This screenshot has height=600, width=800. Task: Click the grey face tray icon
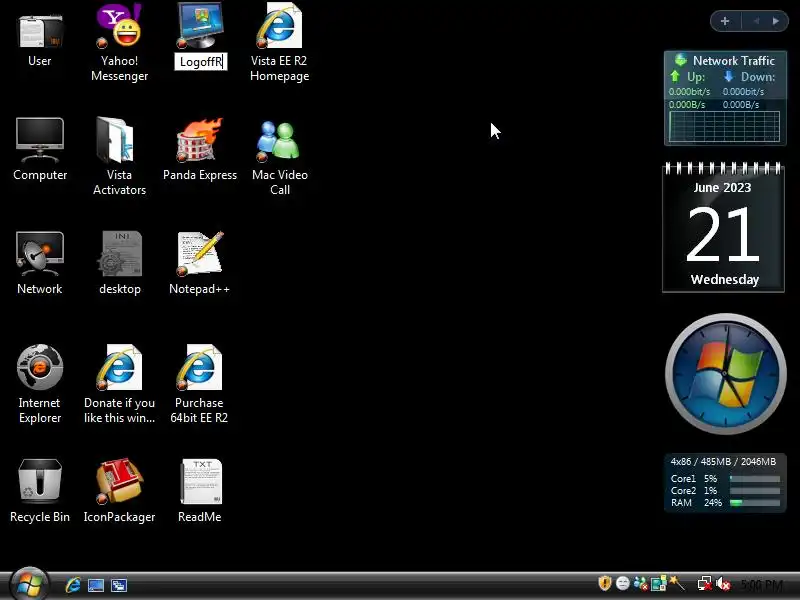(x=622, y=583)
